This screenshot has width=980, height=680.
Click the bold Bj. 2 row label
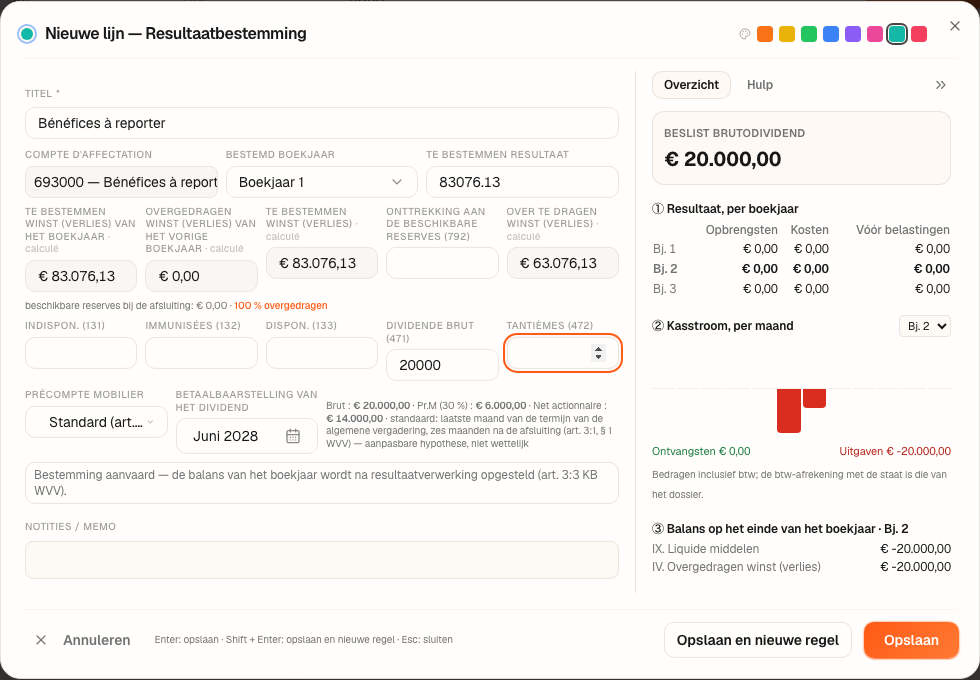coord(665,269)
